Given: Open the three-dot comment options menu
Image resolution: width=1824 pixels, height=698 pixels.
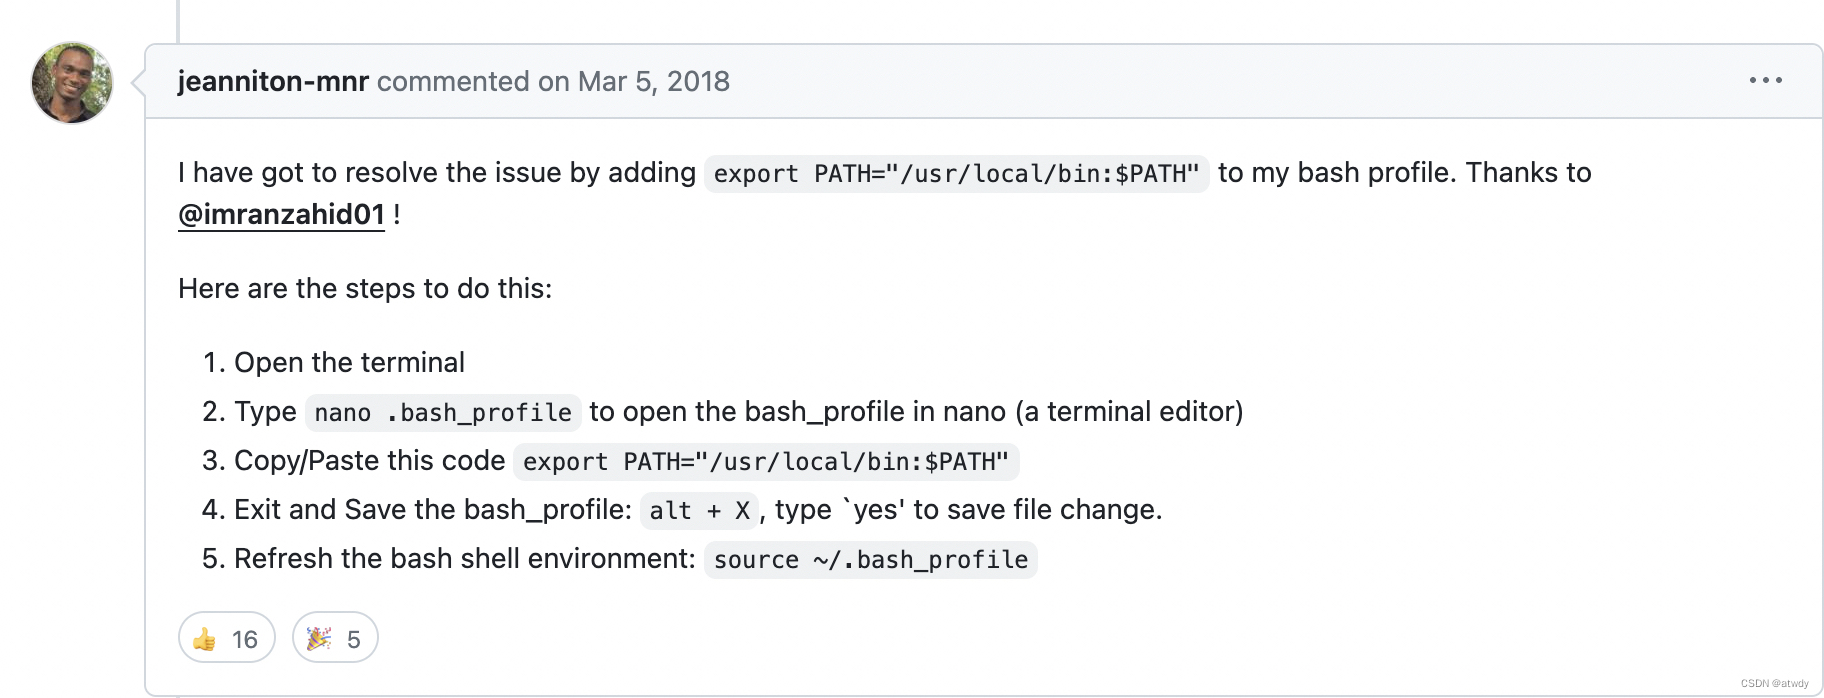Looking at the screenshot, I should click(x=1765, y=80).
